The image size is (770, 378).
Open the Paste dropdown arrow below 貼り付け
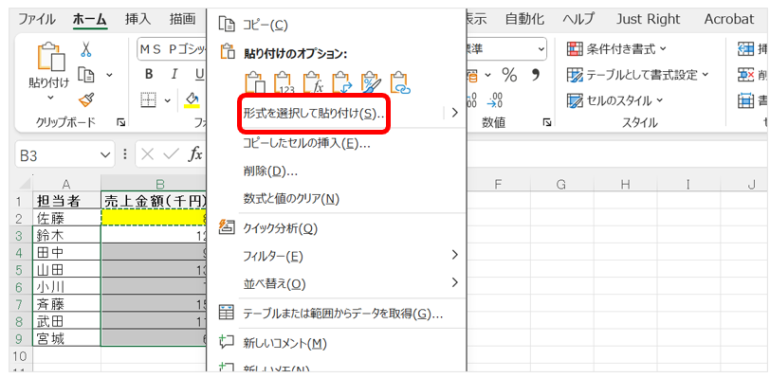pyautogui.click(x=50, y=97)
